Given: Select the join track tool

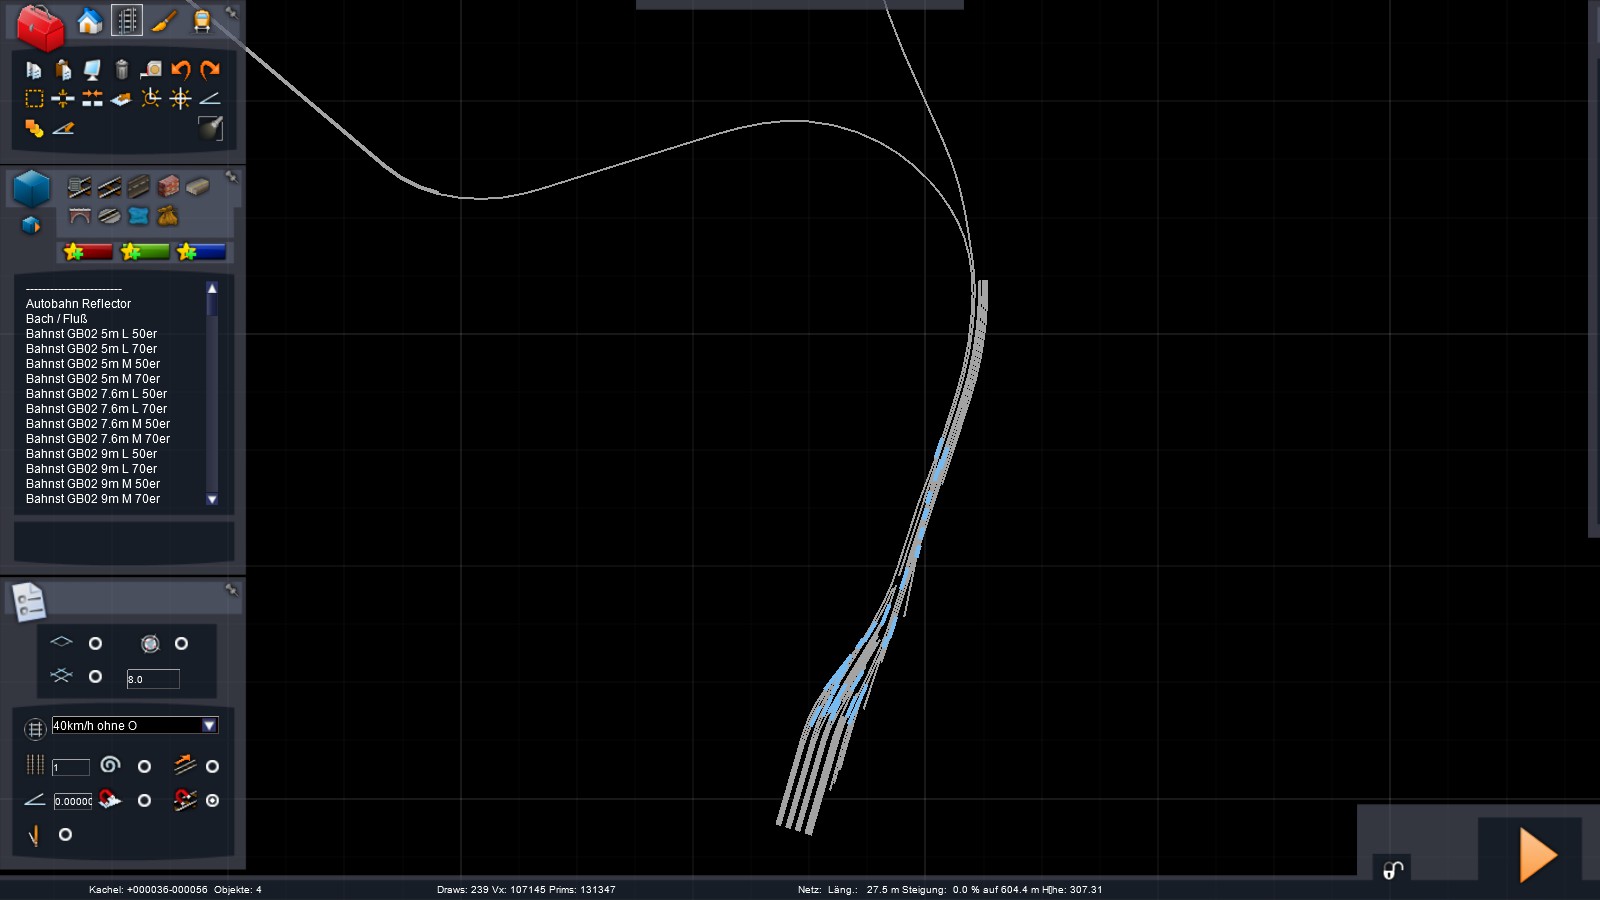Looking at the screenshot, I should tap(92, 98).
